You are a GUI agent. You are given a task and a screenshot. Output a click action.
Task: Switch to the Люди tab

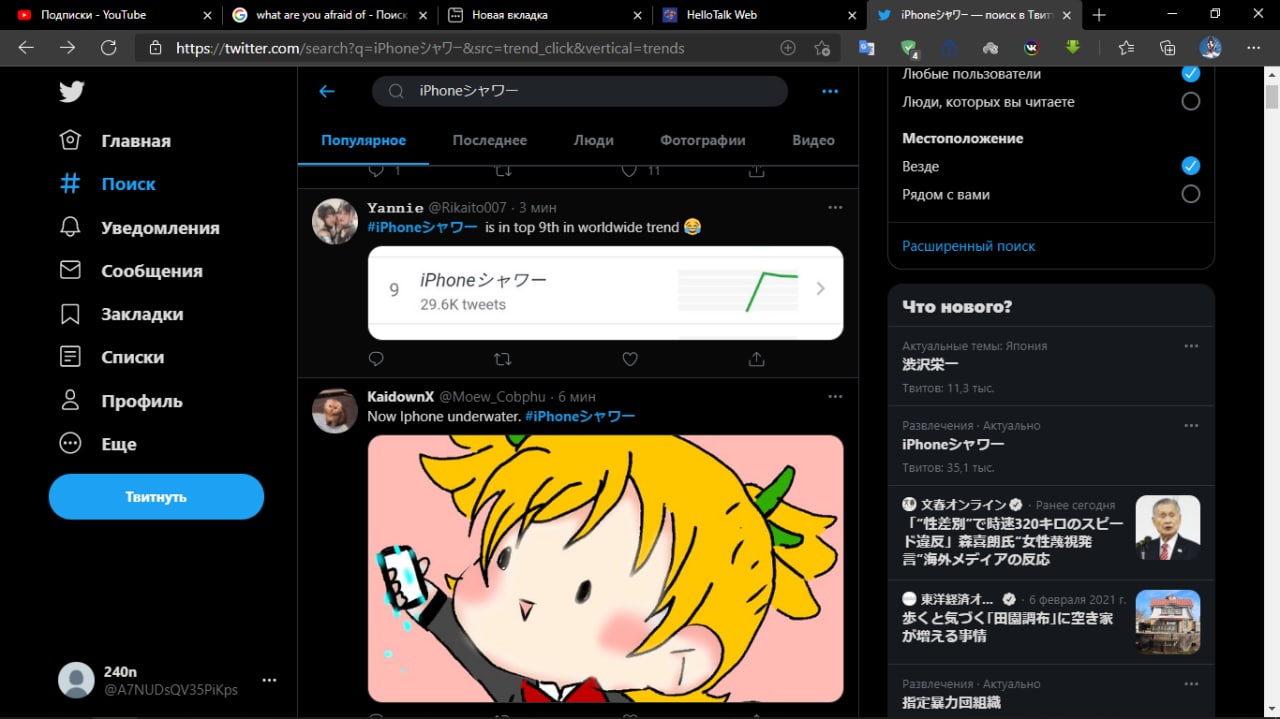pos(593,140)
